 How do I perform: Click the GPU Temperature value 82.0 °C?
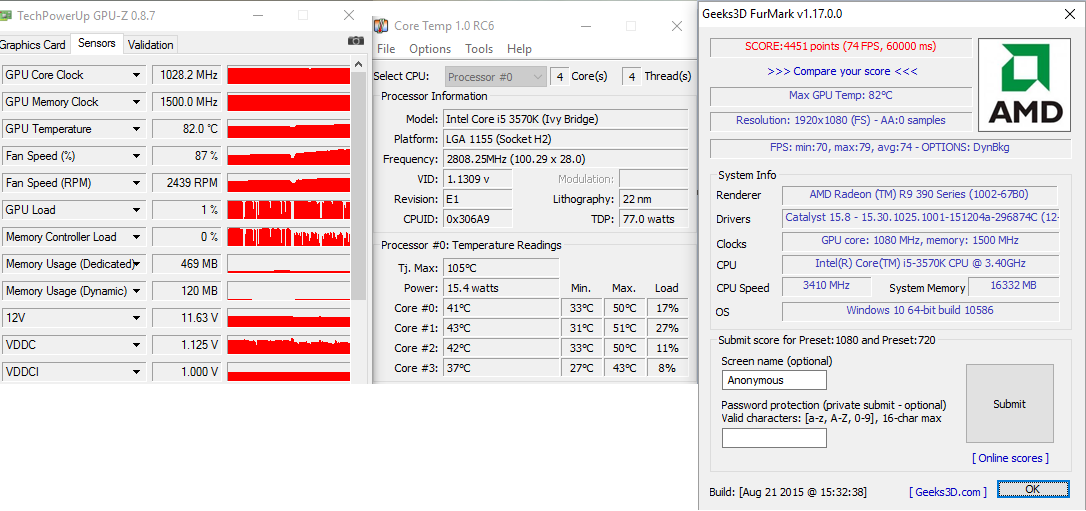[x=186, y=129]
